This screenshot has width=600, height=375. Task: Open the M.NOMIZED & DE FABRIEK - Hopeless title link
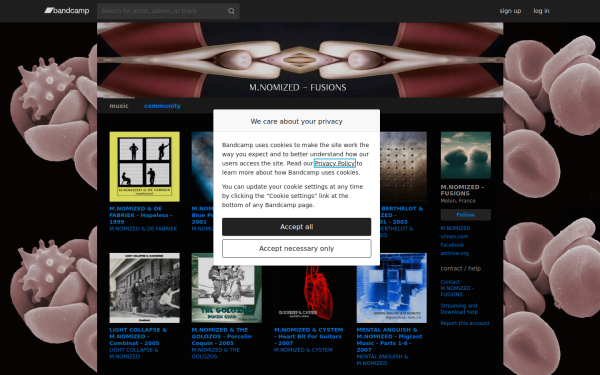pos(141,215)
